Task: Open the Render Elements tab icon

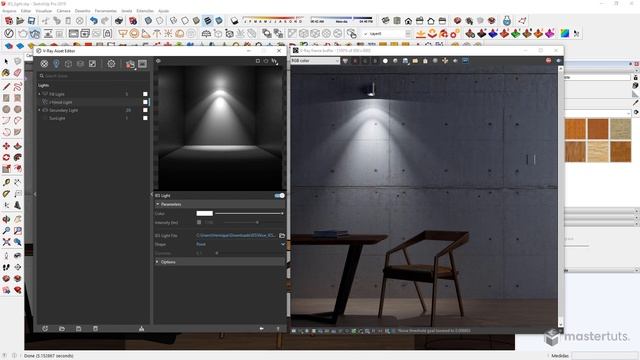Action: pyautogui.click(x=80, y=64)
